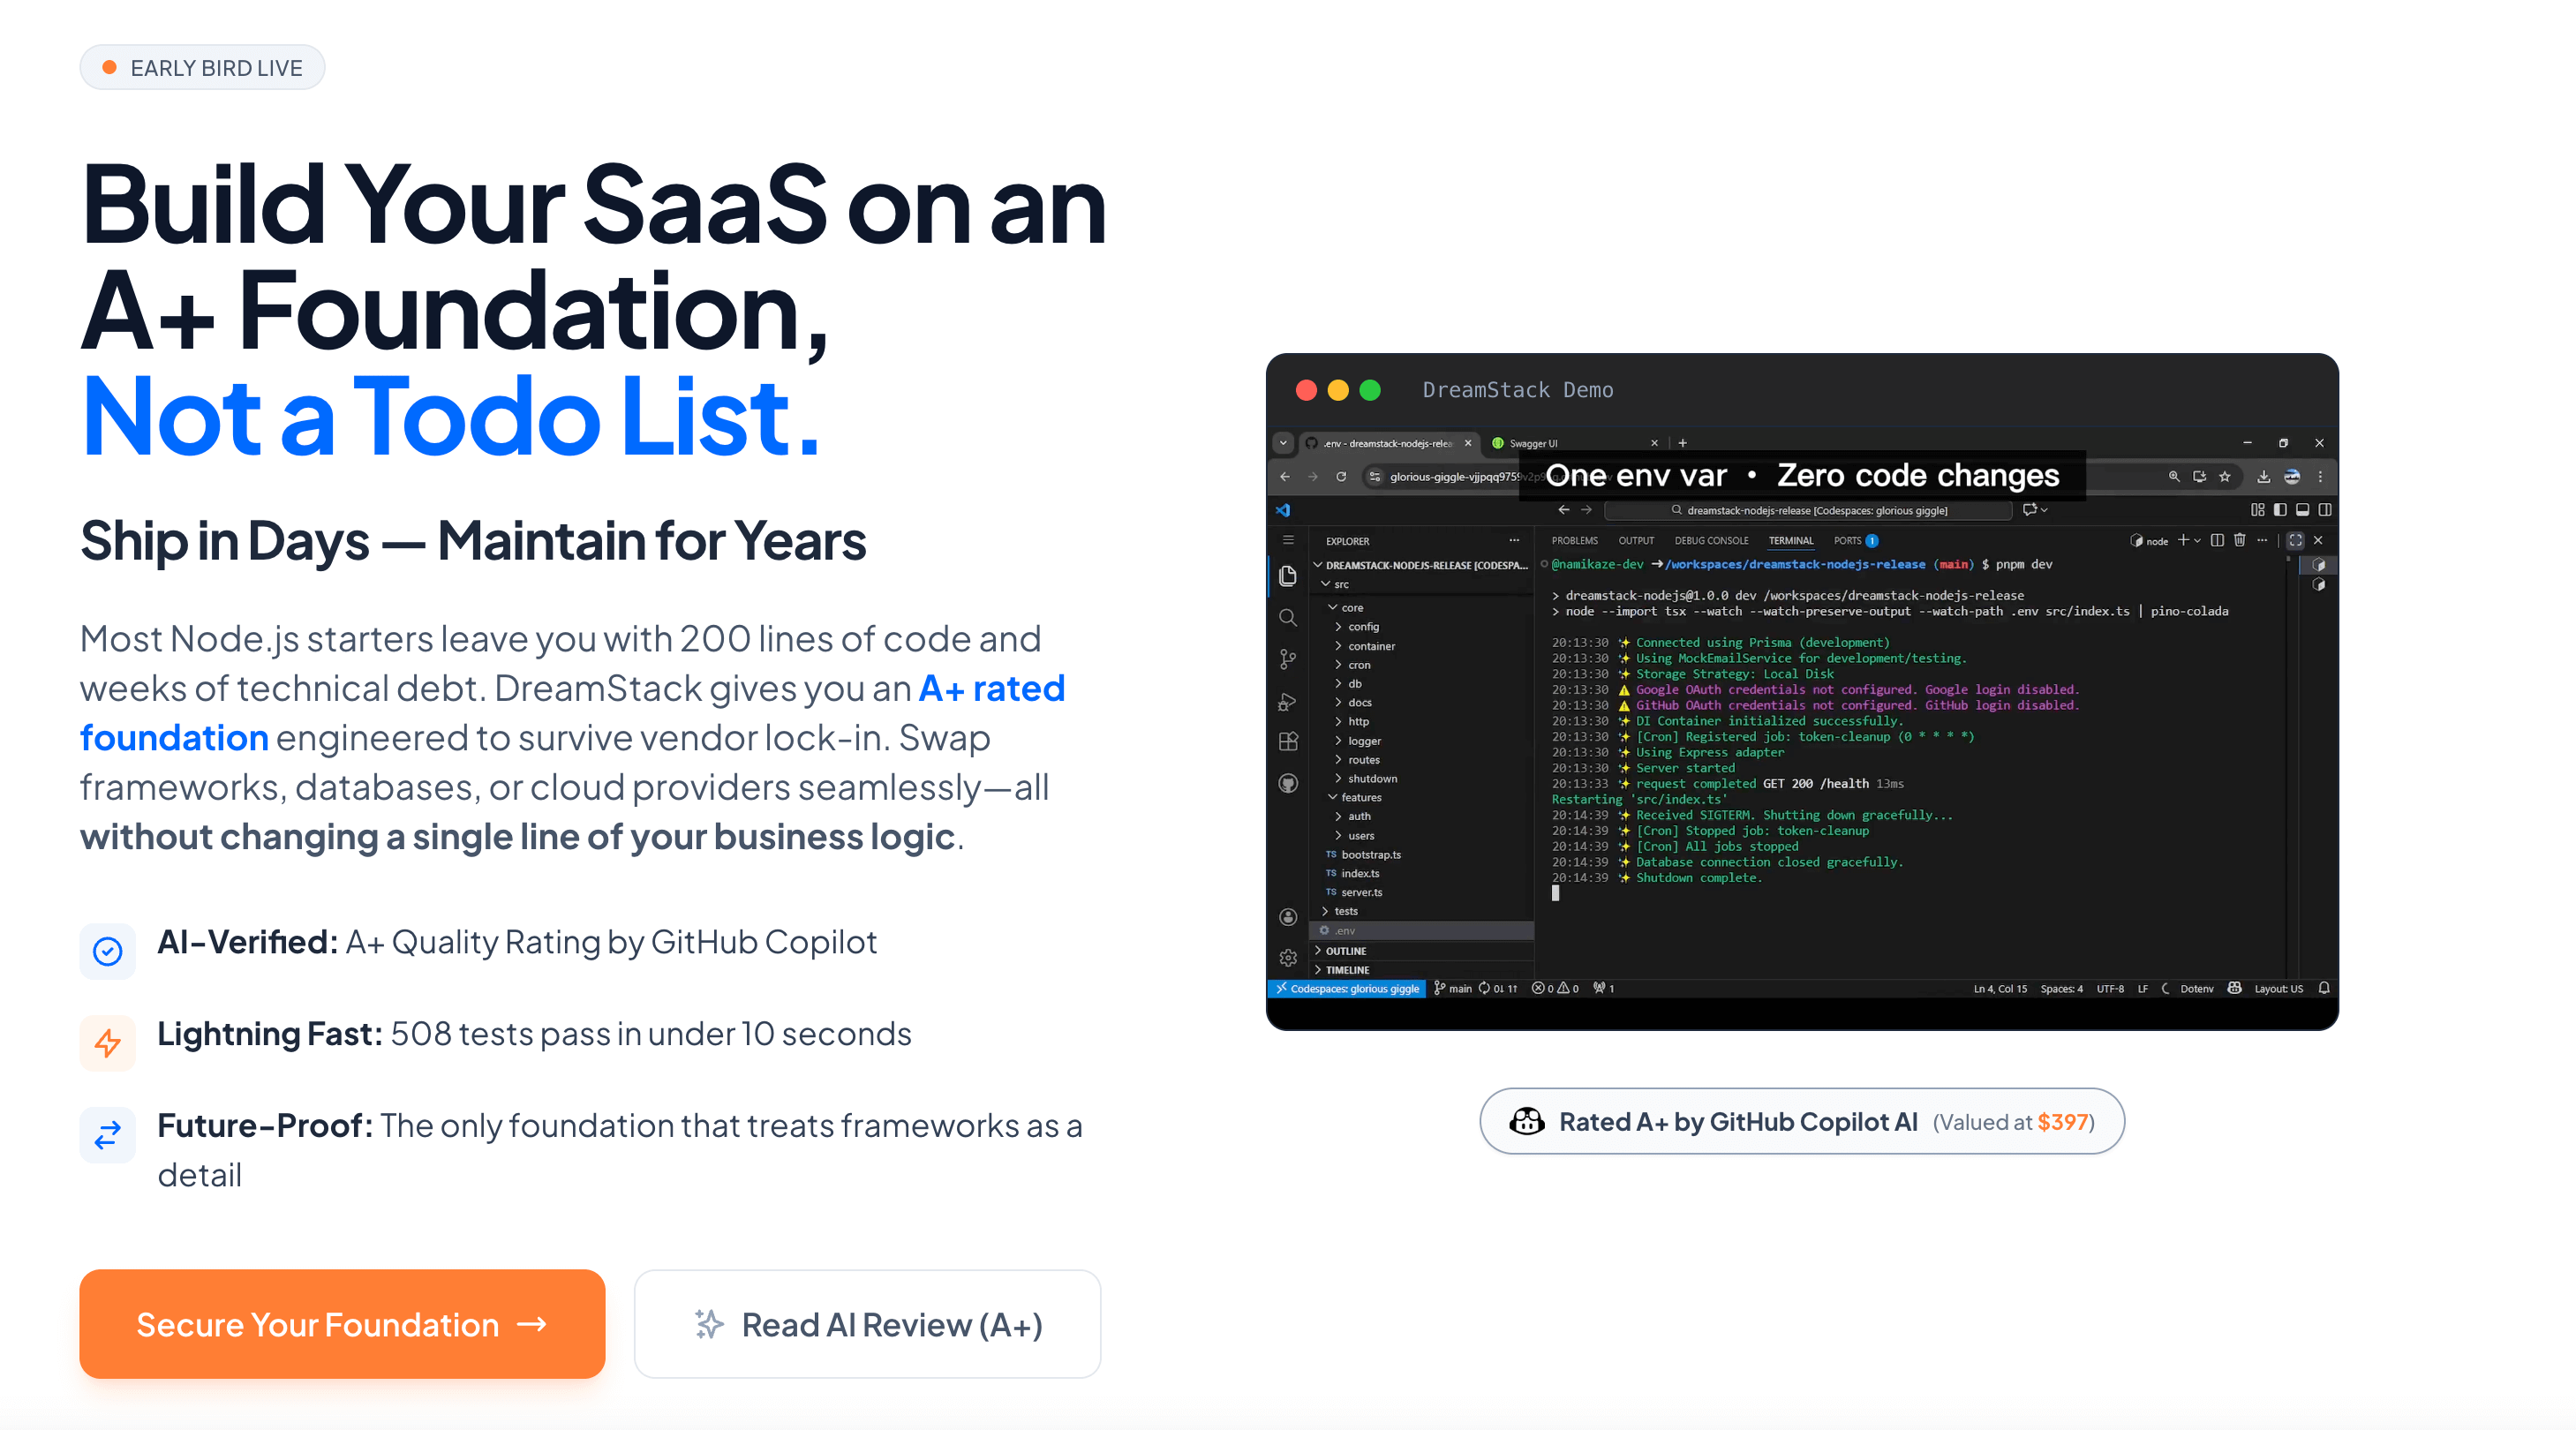The image size is (2576, 1430).
Task: Click the trash icon to kill terminal
Action: (x=2240, y=540)
